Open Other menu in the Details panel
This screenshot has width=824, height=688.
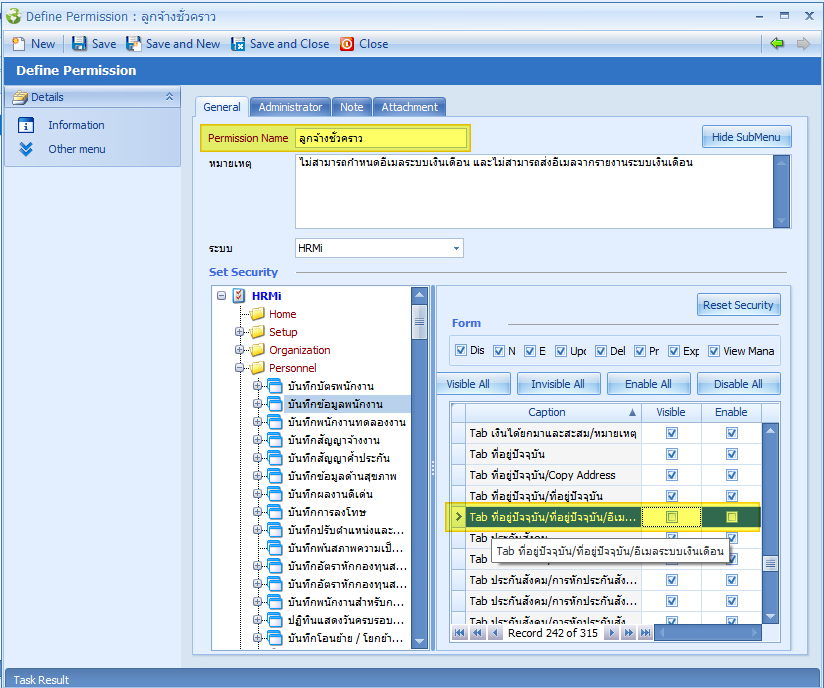click(x=76, y=149)
